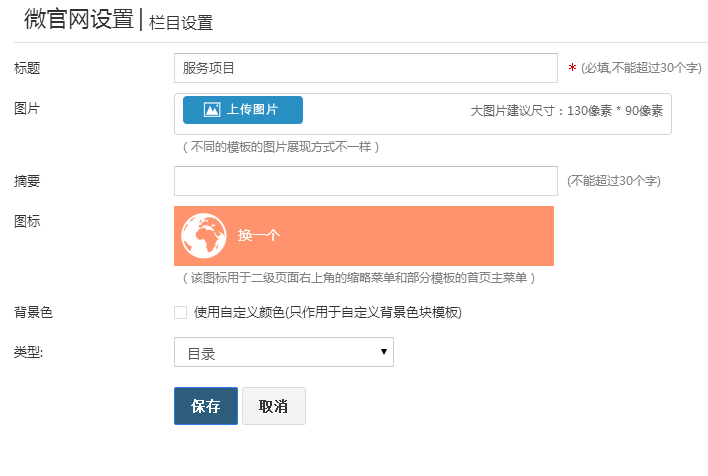Click the 上传图片 button
The width and height of the screenshot is (708, 476).
click(x=243, y=110)
